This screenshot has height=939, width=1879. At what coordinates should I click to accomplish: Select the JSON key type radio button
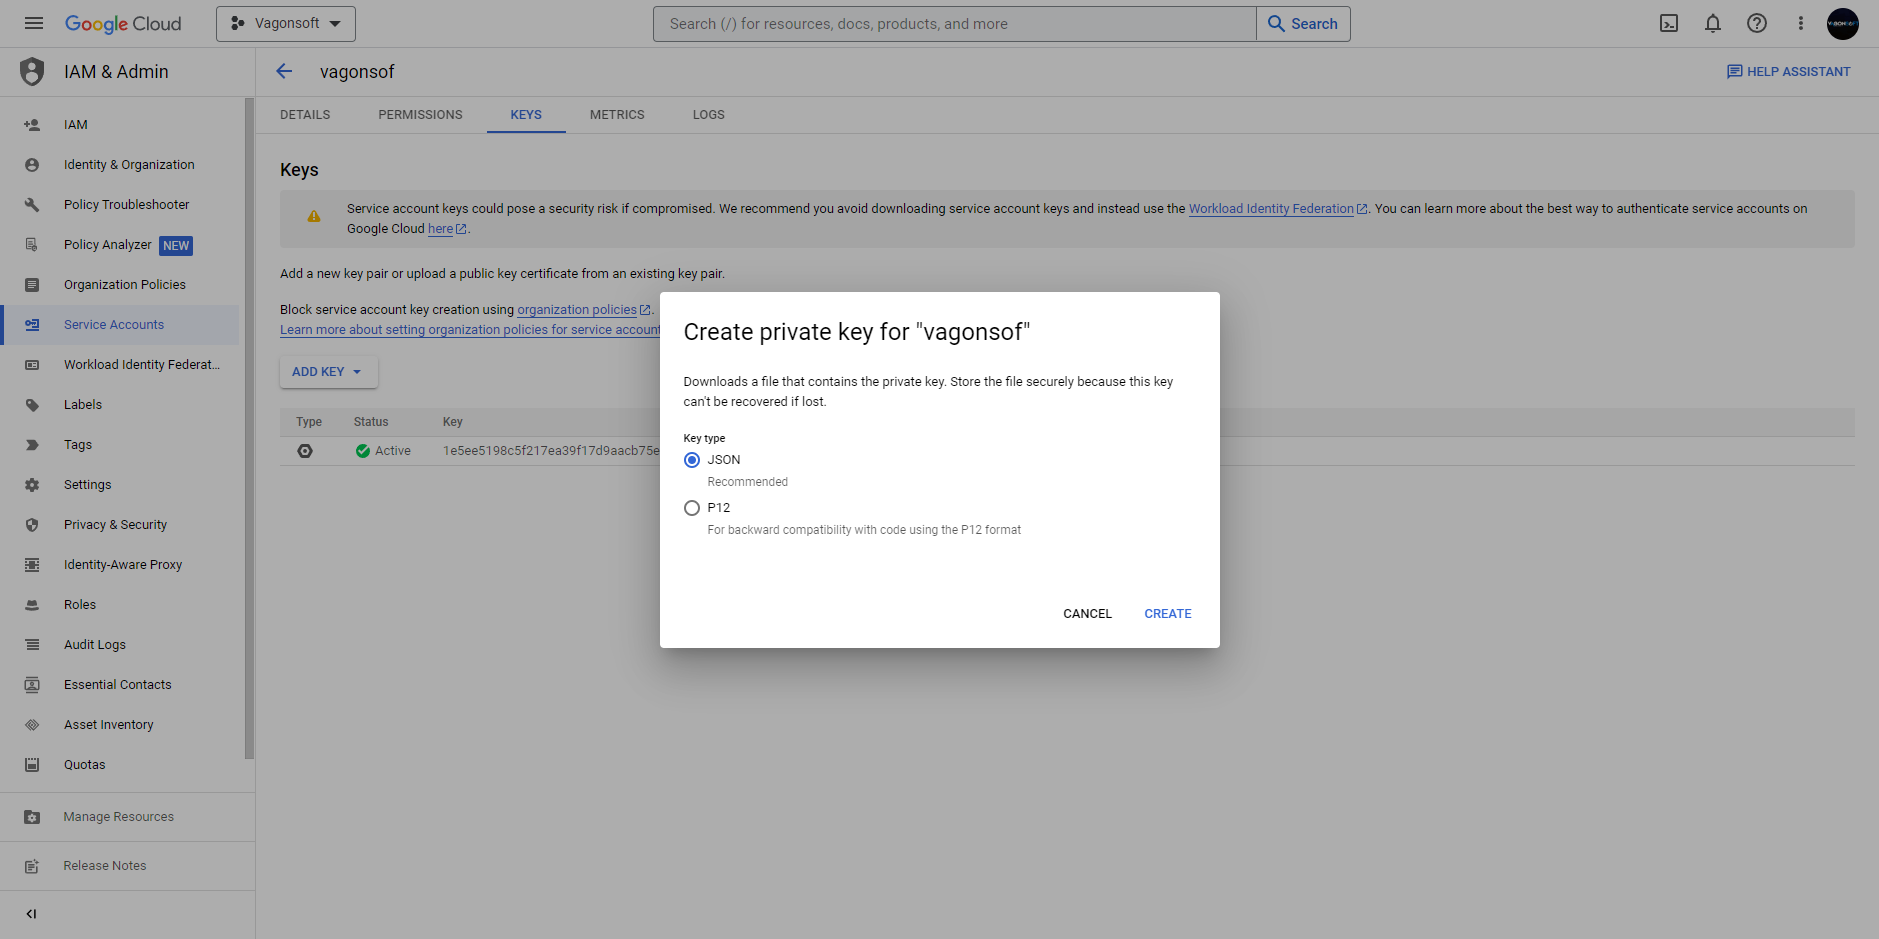coord(692,460)
